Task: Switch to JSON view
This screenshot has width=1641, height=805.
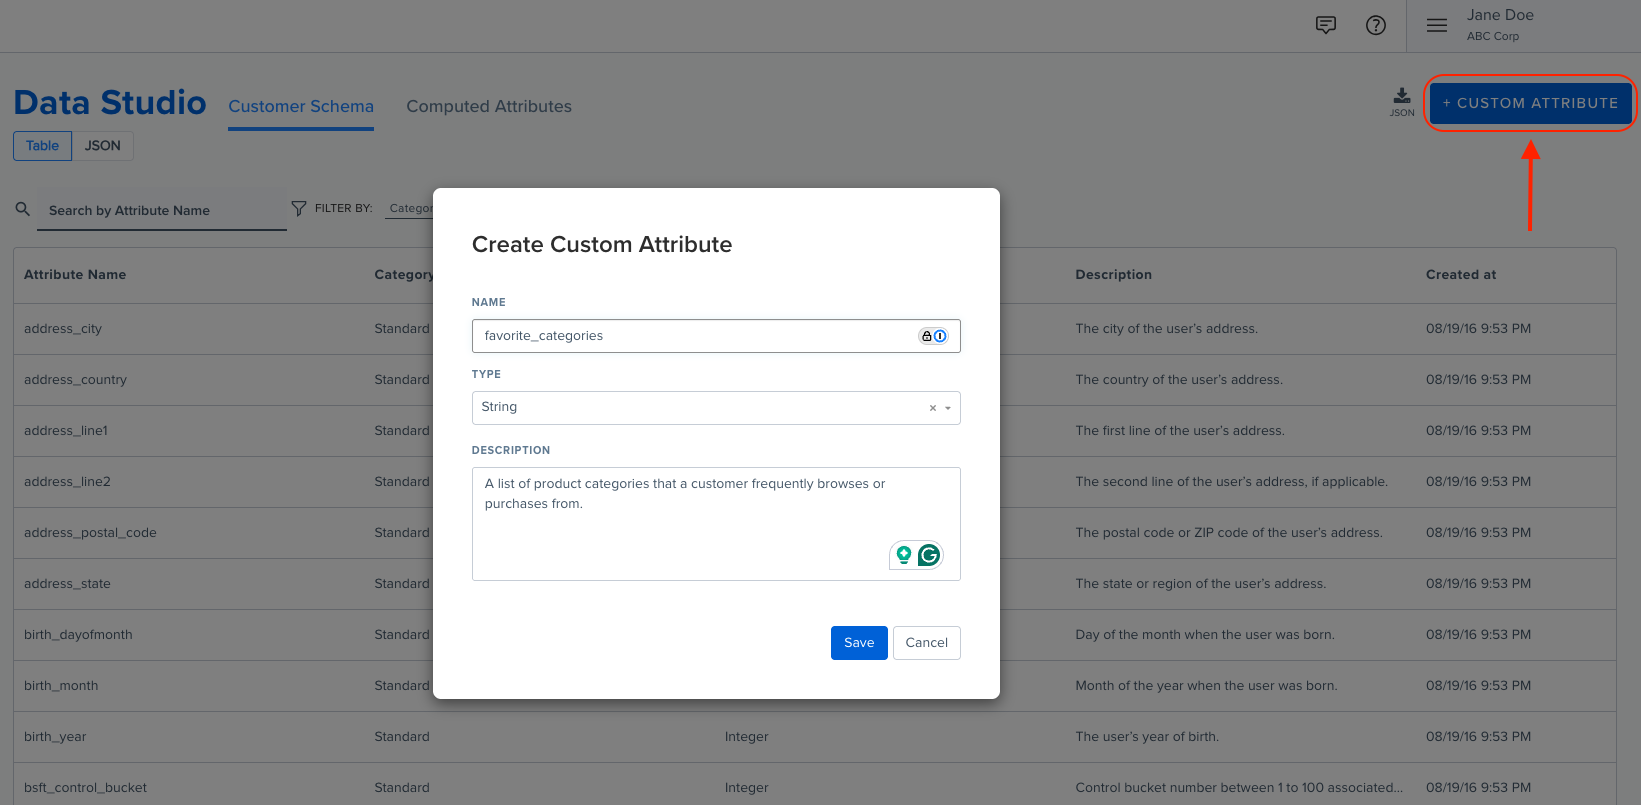Action: (102, 146)
